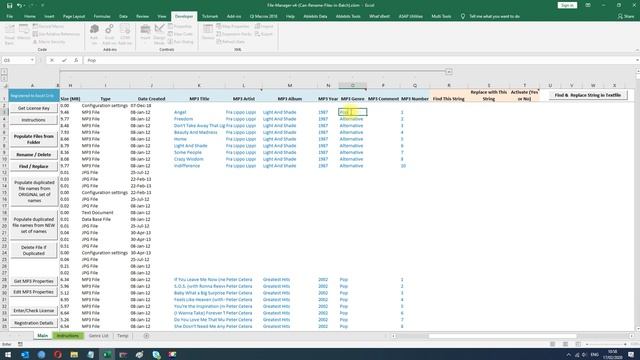Click the Instructions button in the sheet

(x=33, y=120)
